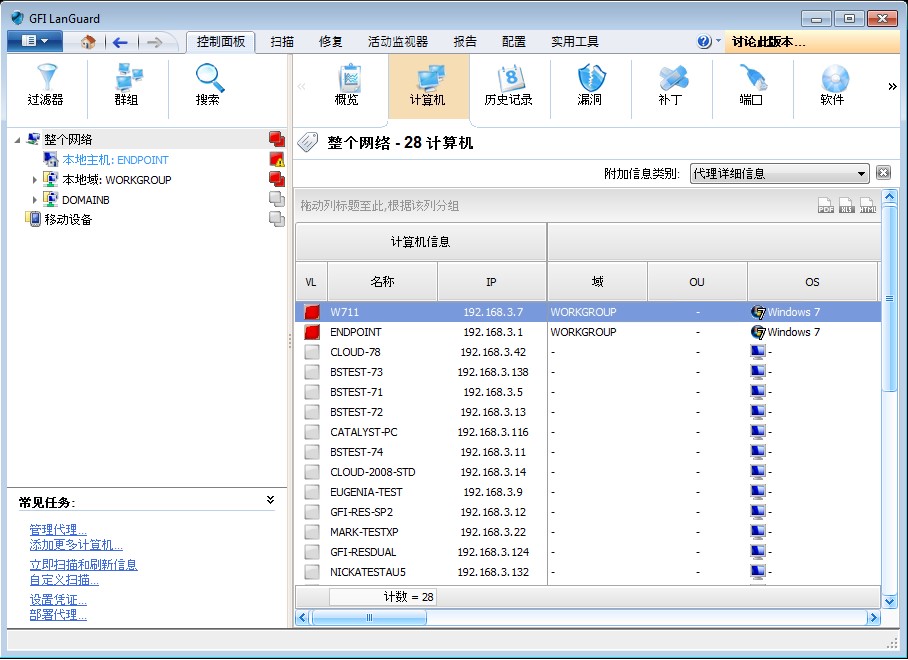Select 移动设备 in the tree
This screenshot has width=908, height=660.
point(68,219)
